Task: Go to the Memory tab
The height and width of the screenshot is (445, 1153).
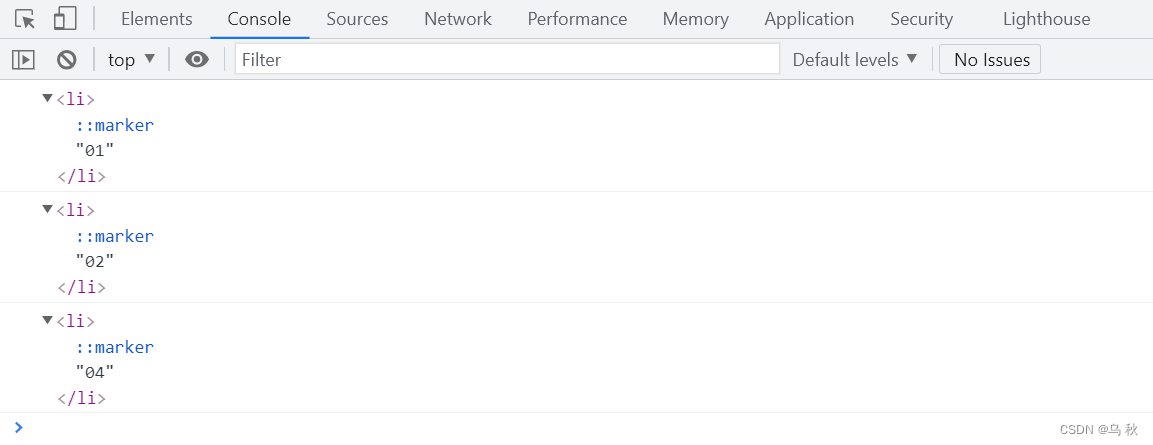Action: click(x=696, y=19)
